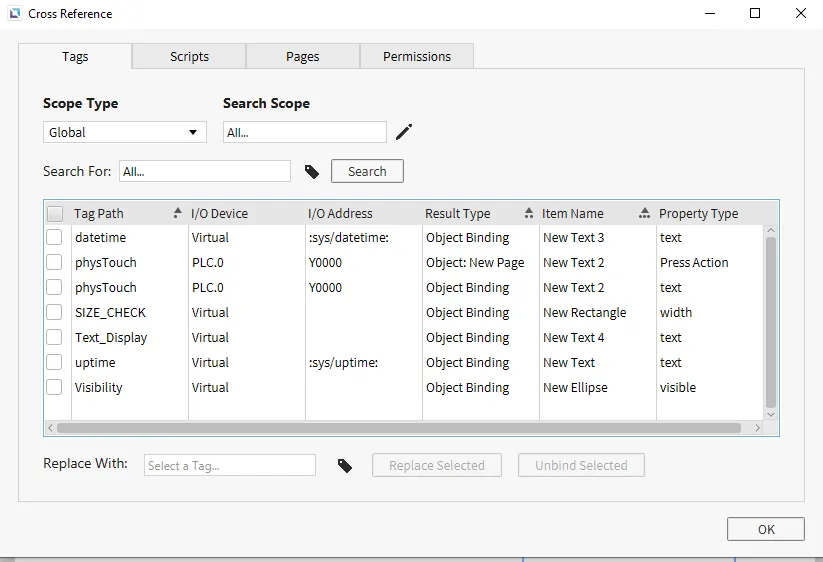Click the Item Name column sort arrow

[645, 213]
